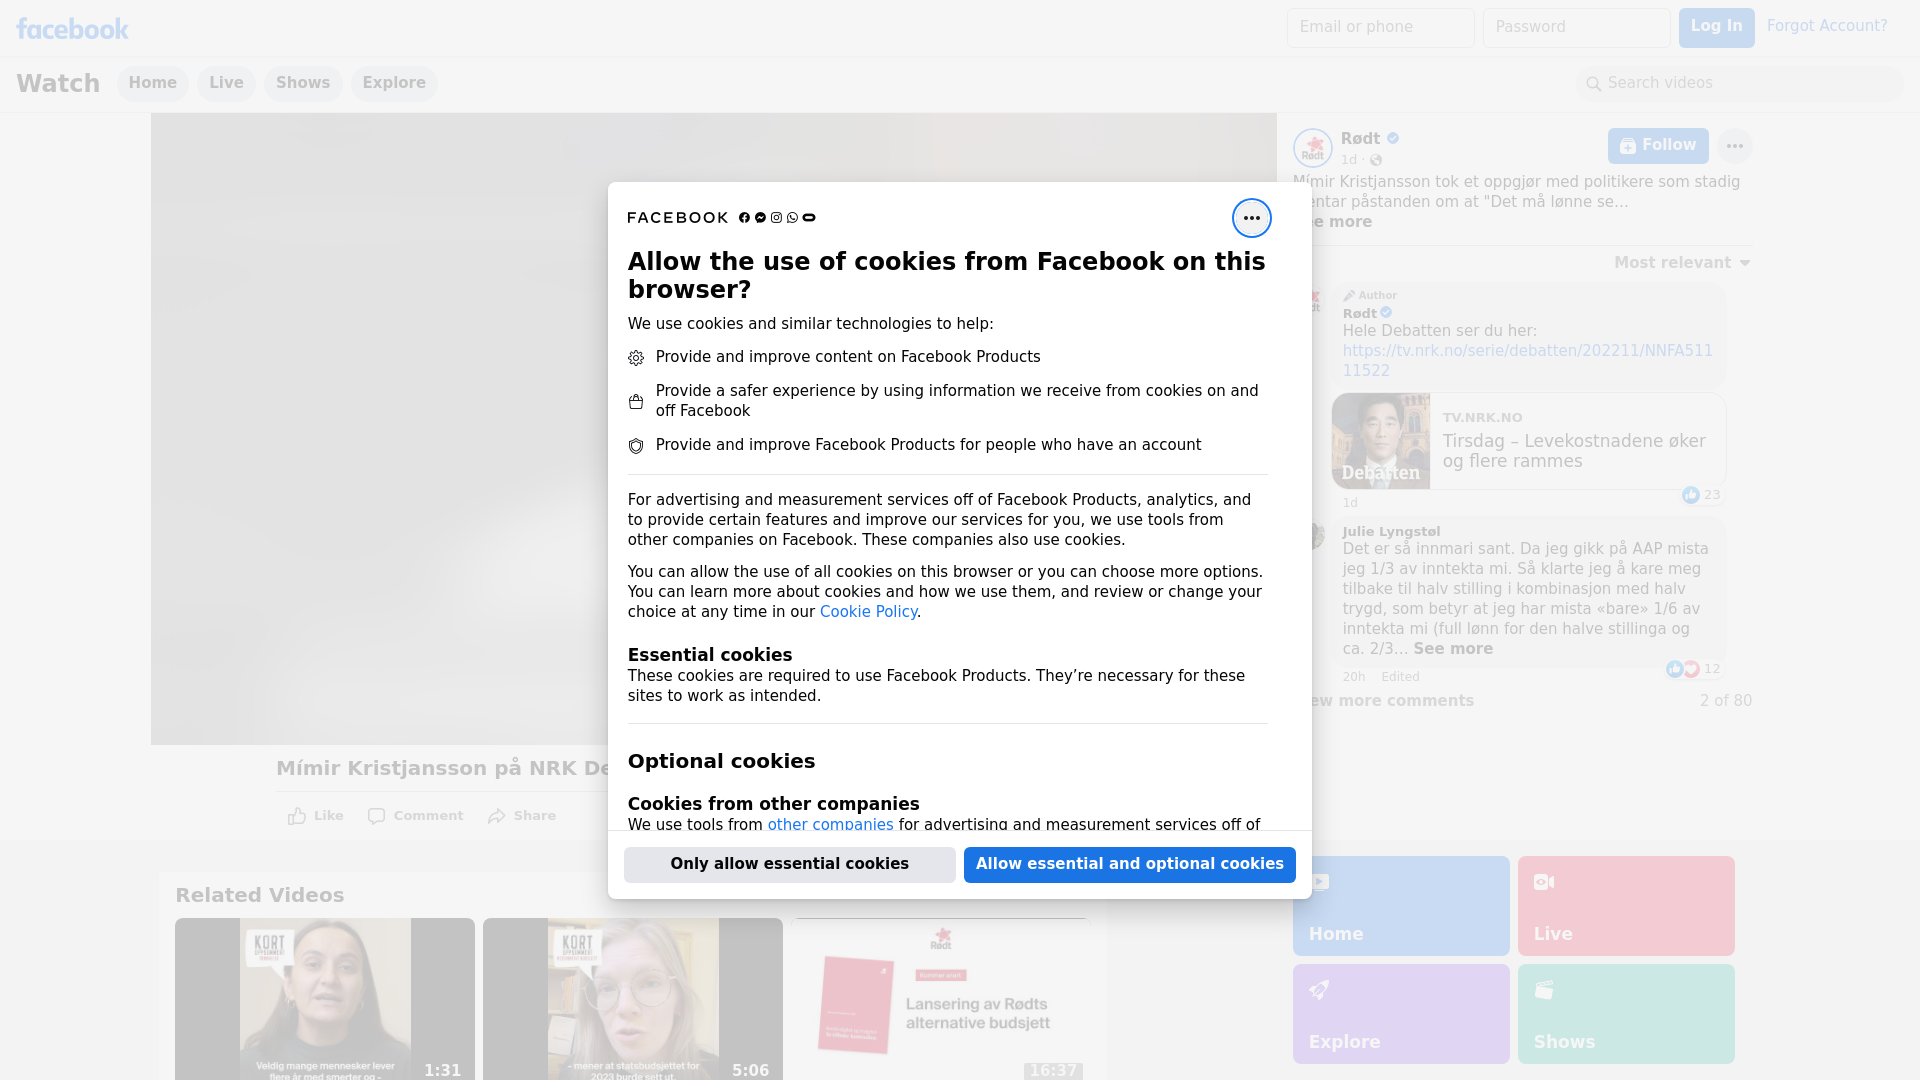Click the Like thumbs-up icon under the video
The width and height of the screenshot is (1920, 1080).
(297, 816)
